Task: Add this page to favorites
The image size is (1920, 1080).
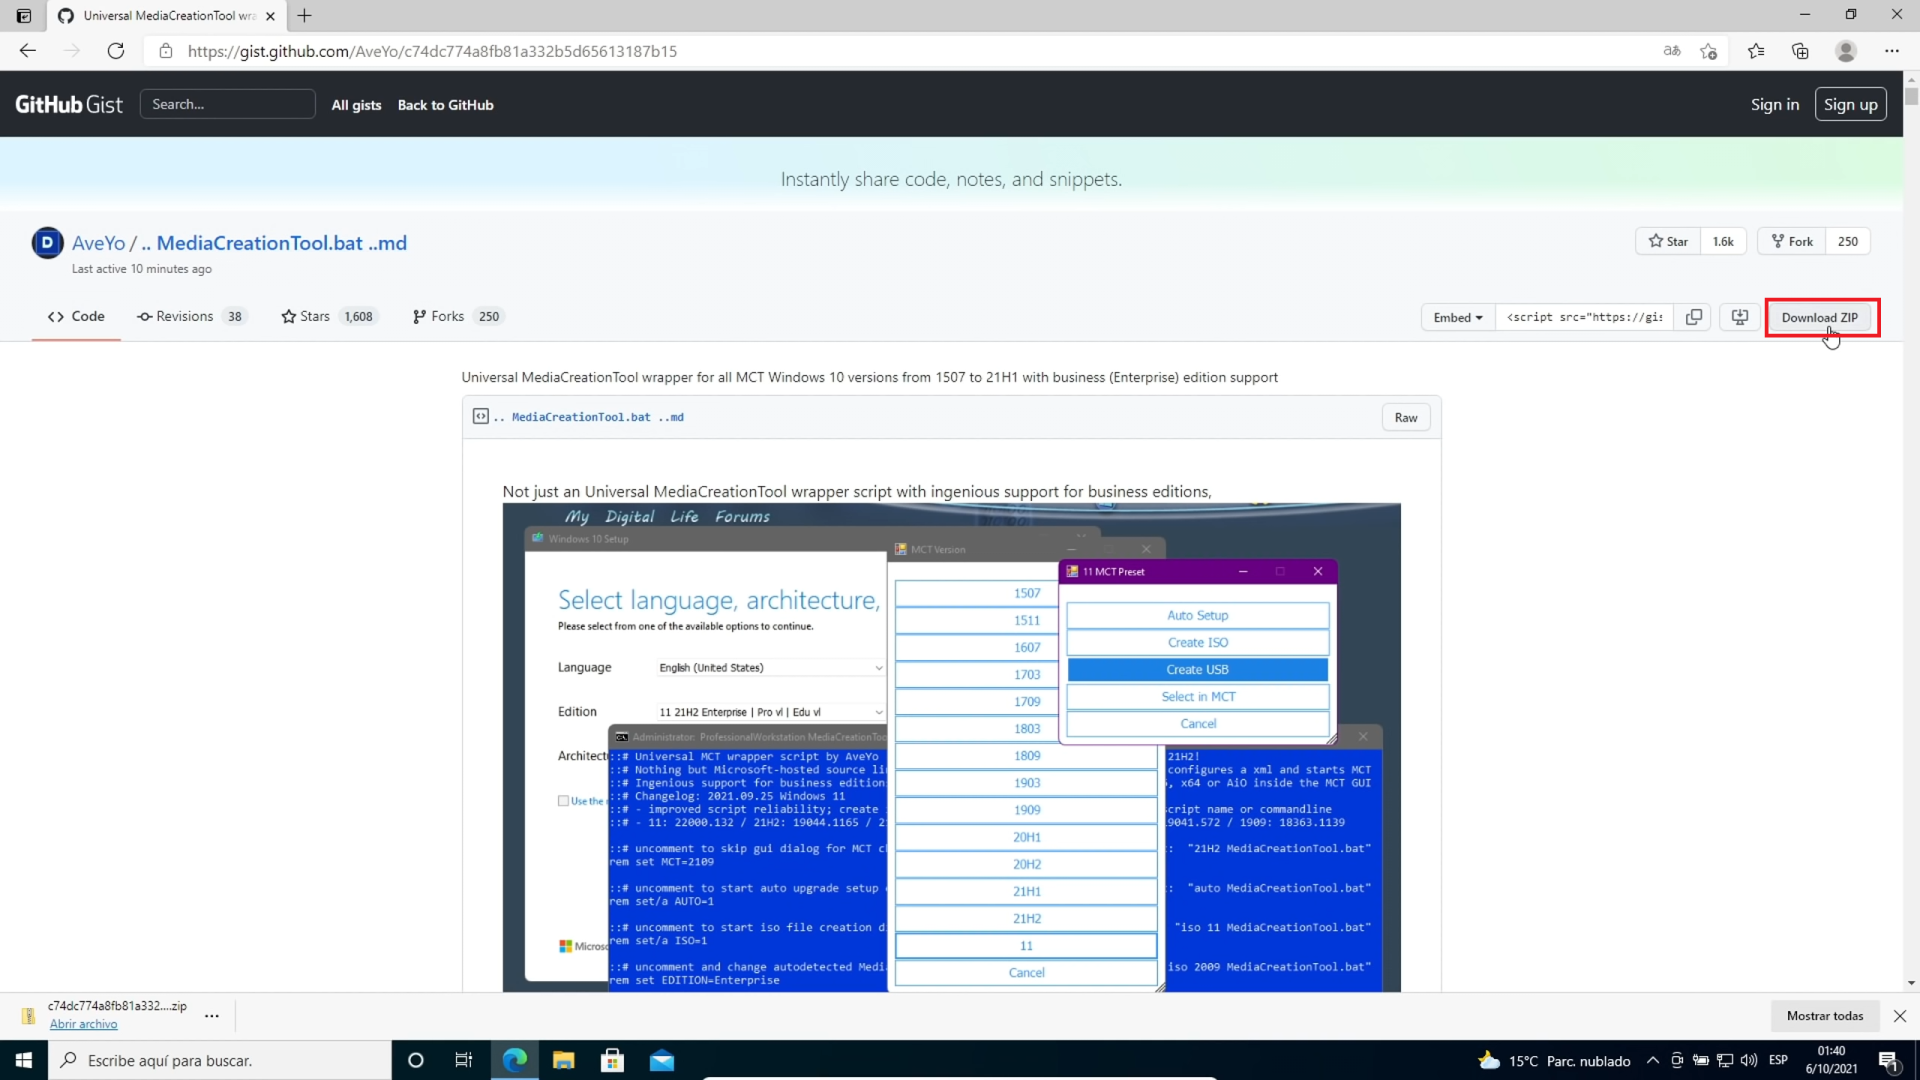Action: (x=1709, y=51)
